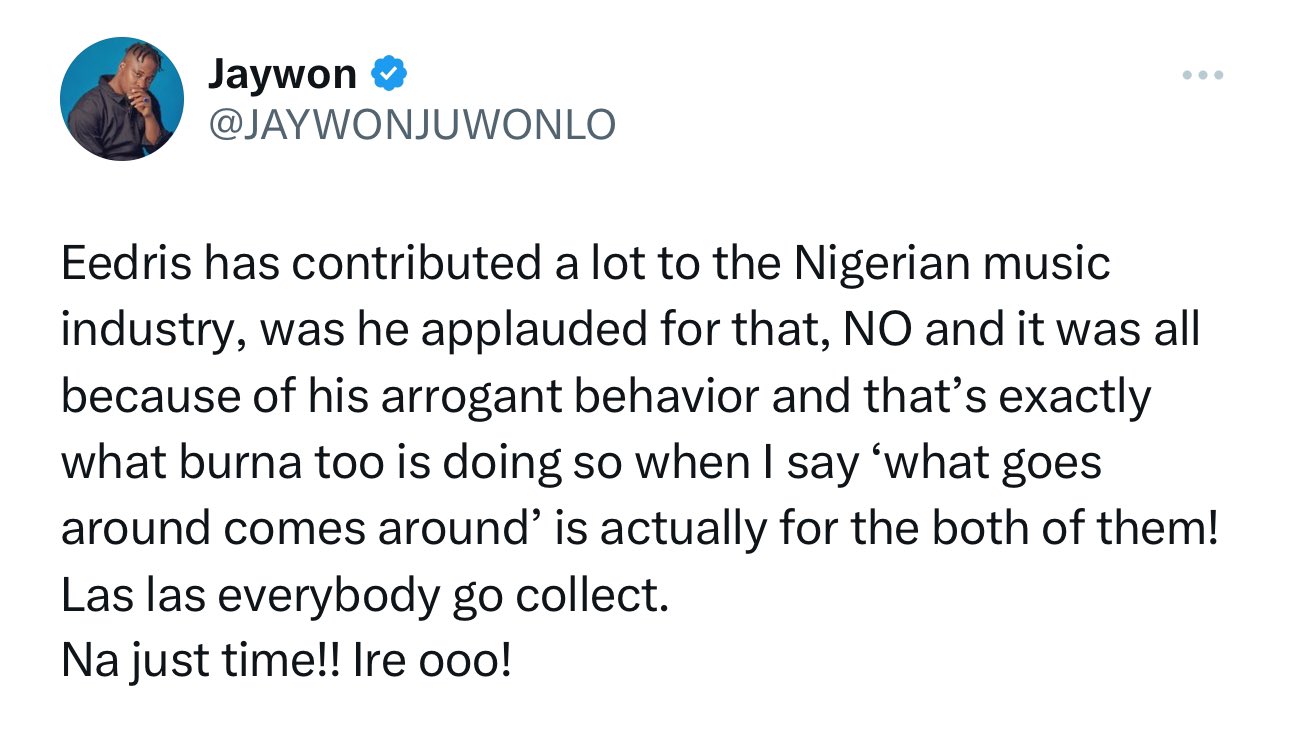The height and width of the screenshot is (732, 1290).
Task: Open Jaywon's profile picture
Action: click(122, 99)
